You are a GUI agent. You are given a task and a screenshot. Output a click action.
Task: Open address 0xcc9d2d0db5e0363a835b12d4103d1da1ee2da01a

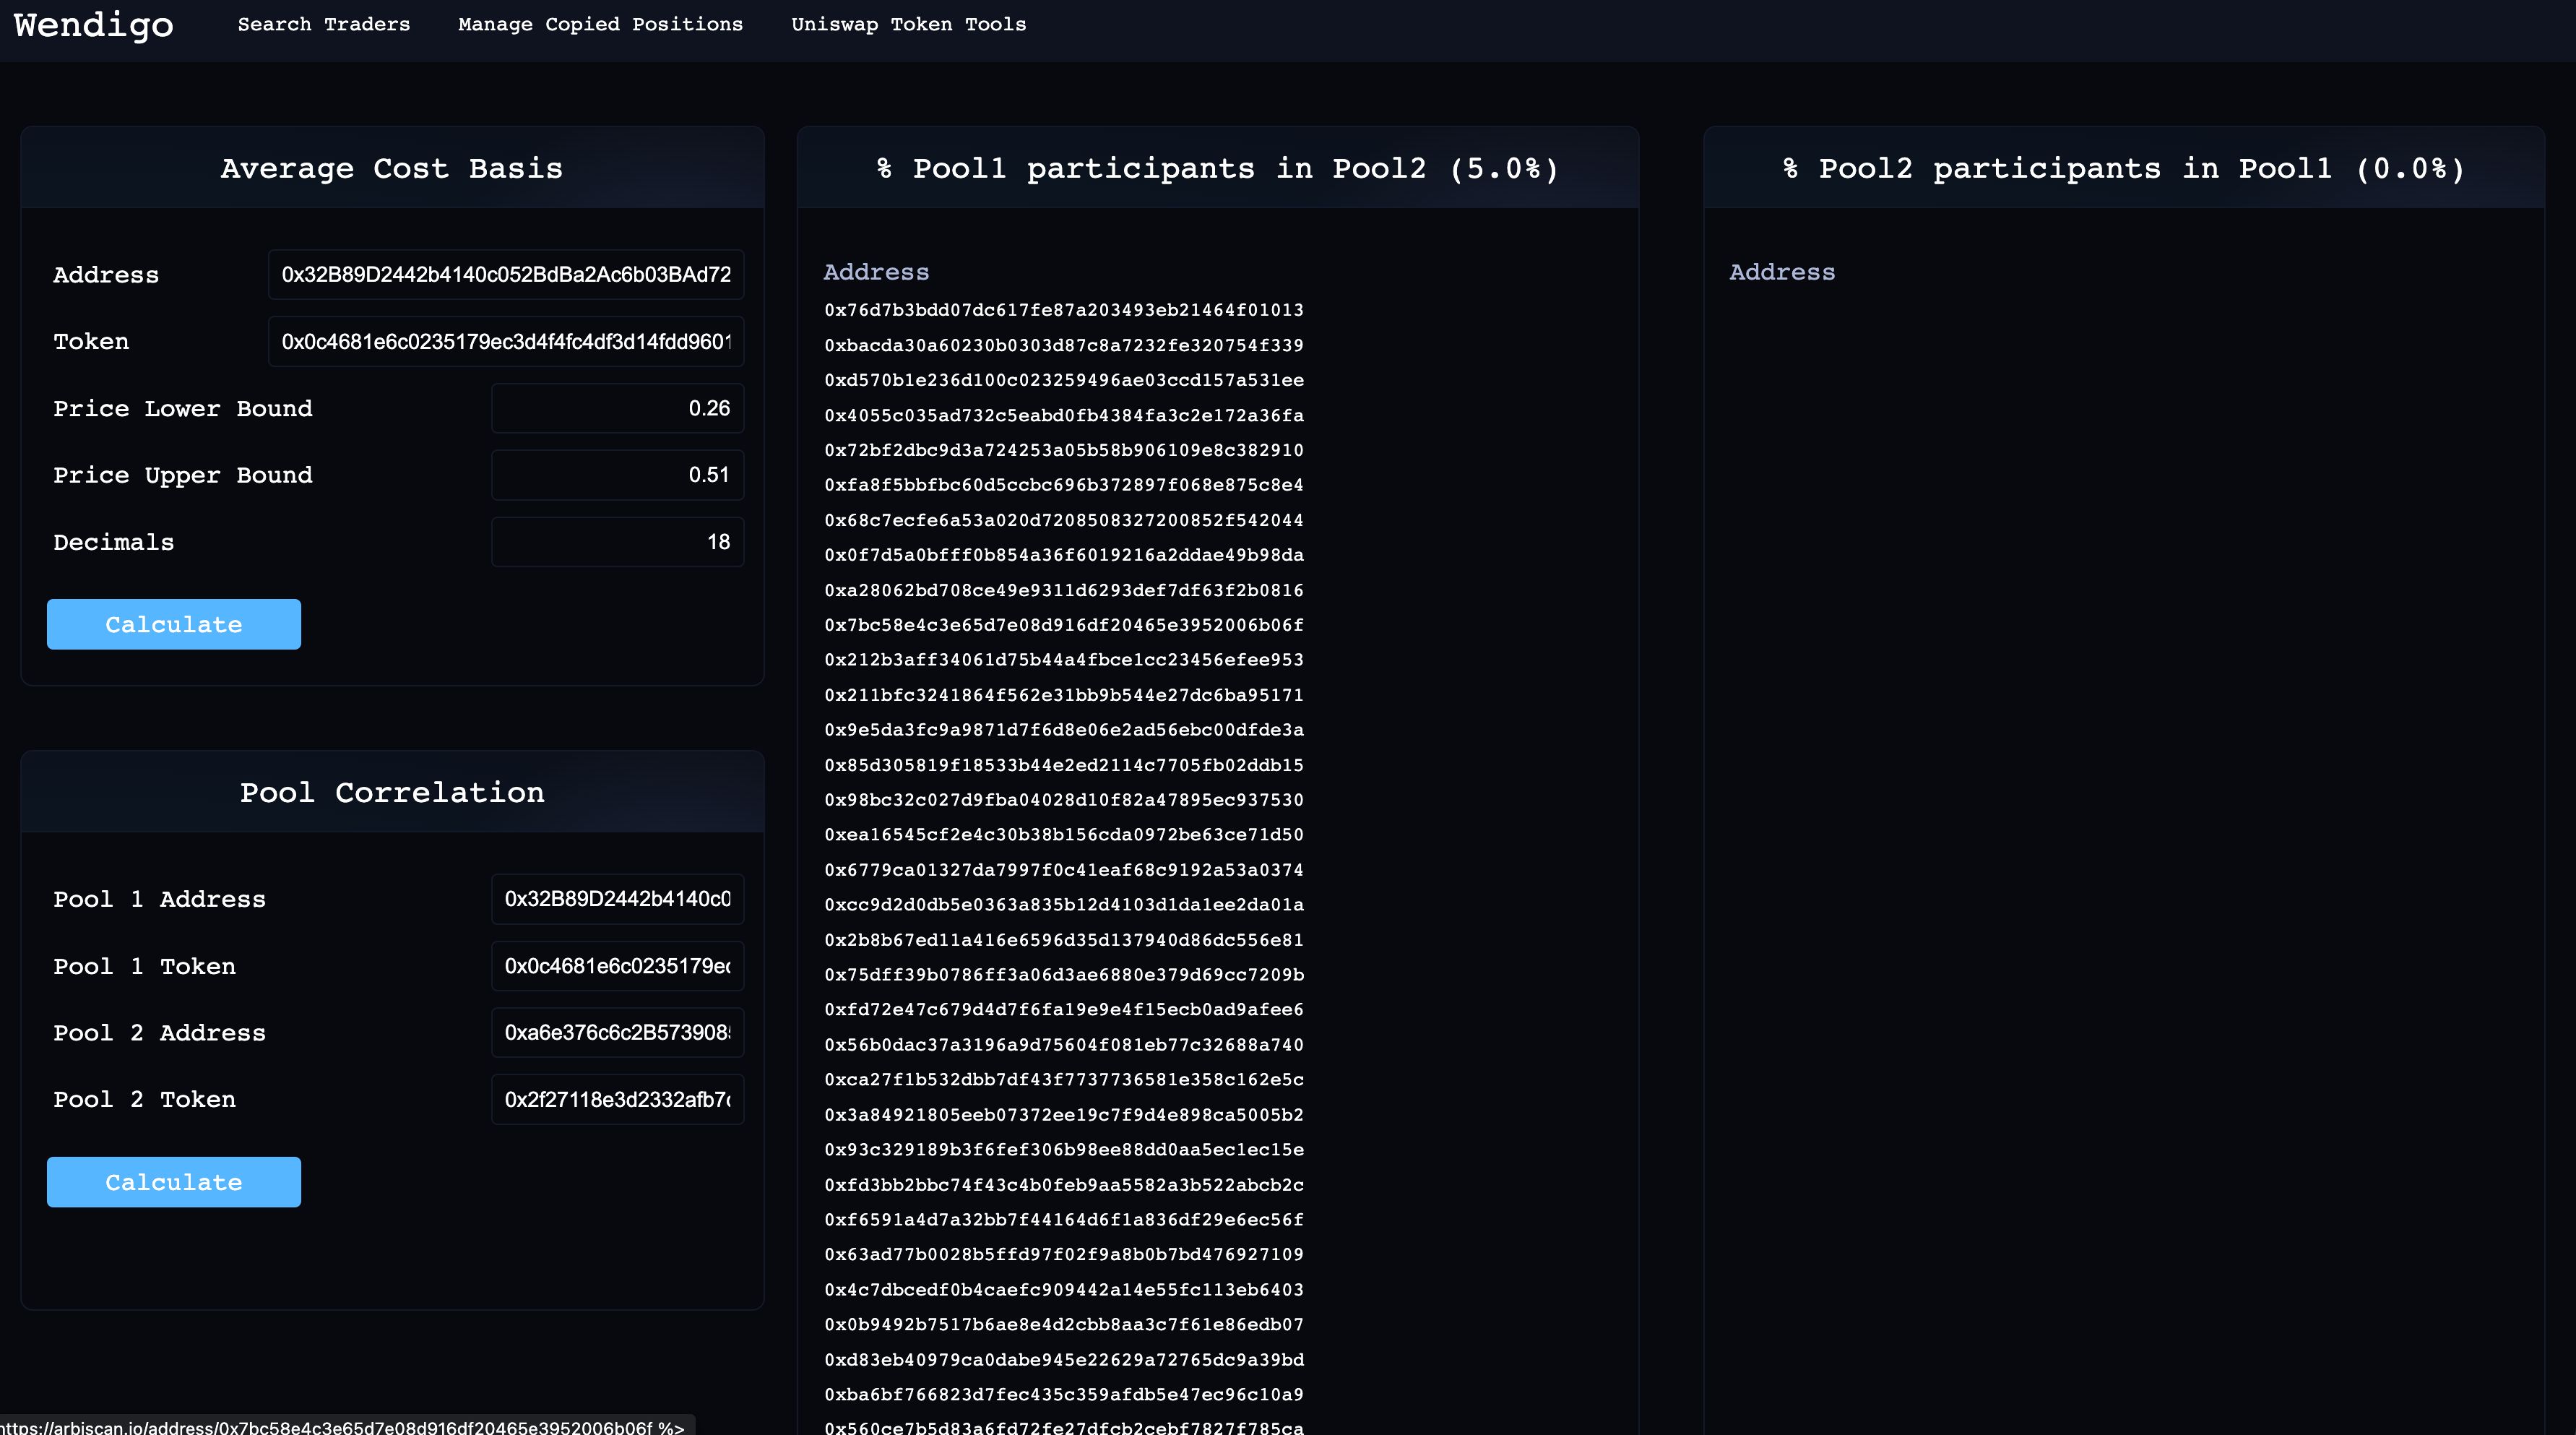(1064, 905)
